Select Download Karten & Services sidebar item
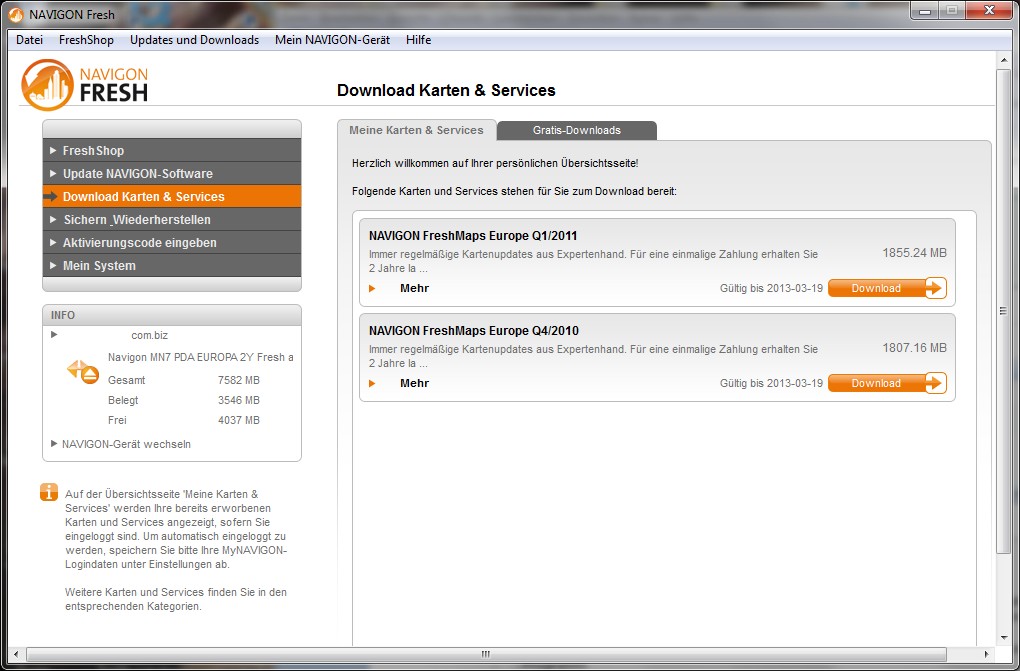1020x671 pixels. click(x=172, y=197)
